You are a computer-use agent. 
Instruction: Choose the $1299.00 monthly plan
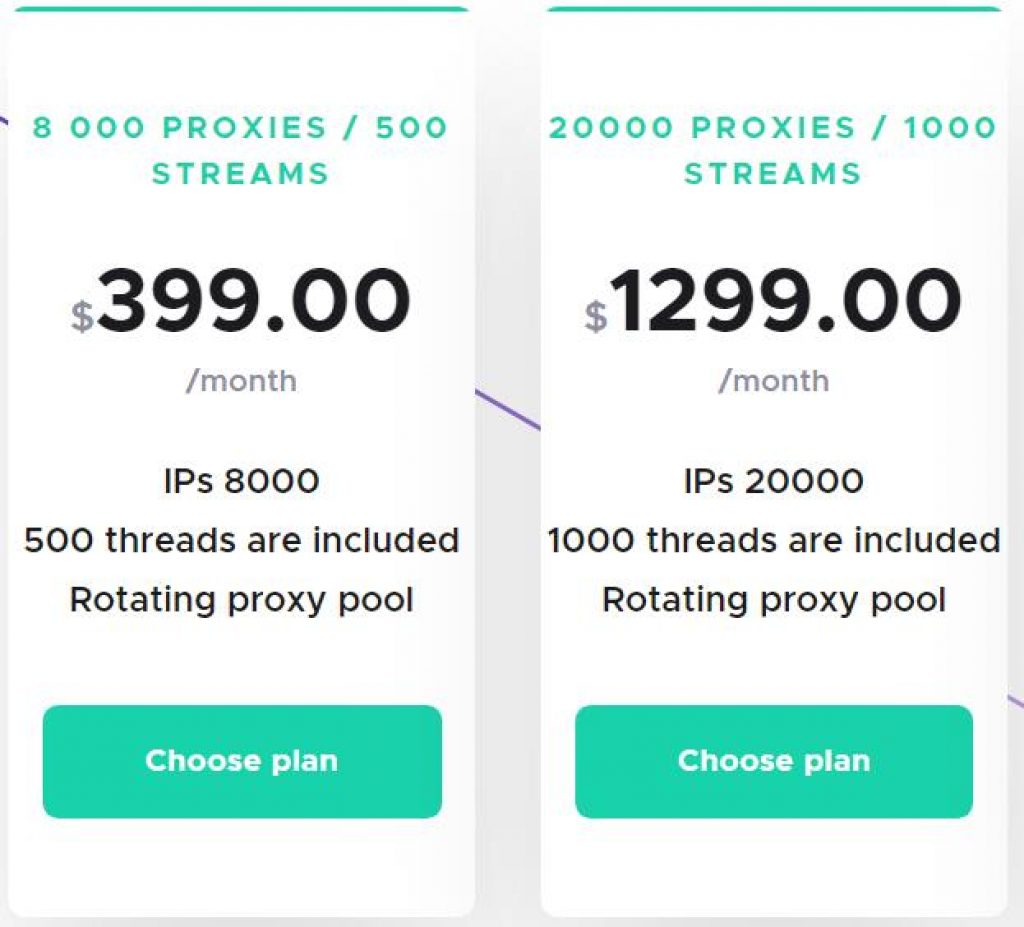[x=774, y=761]
